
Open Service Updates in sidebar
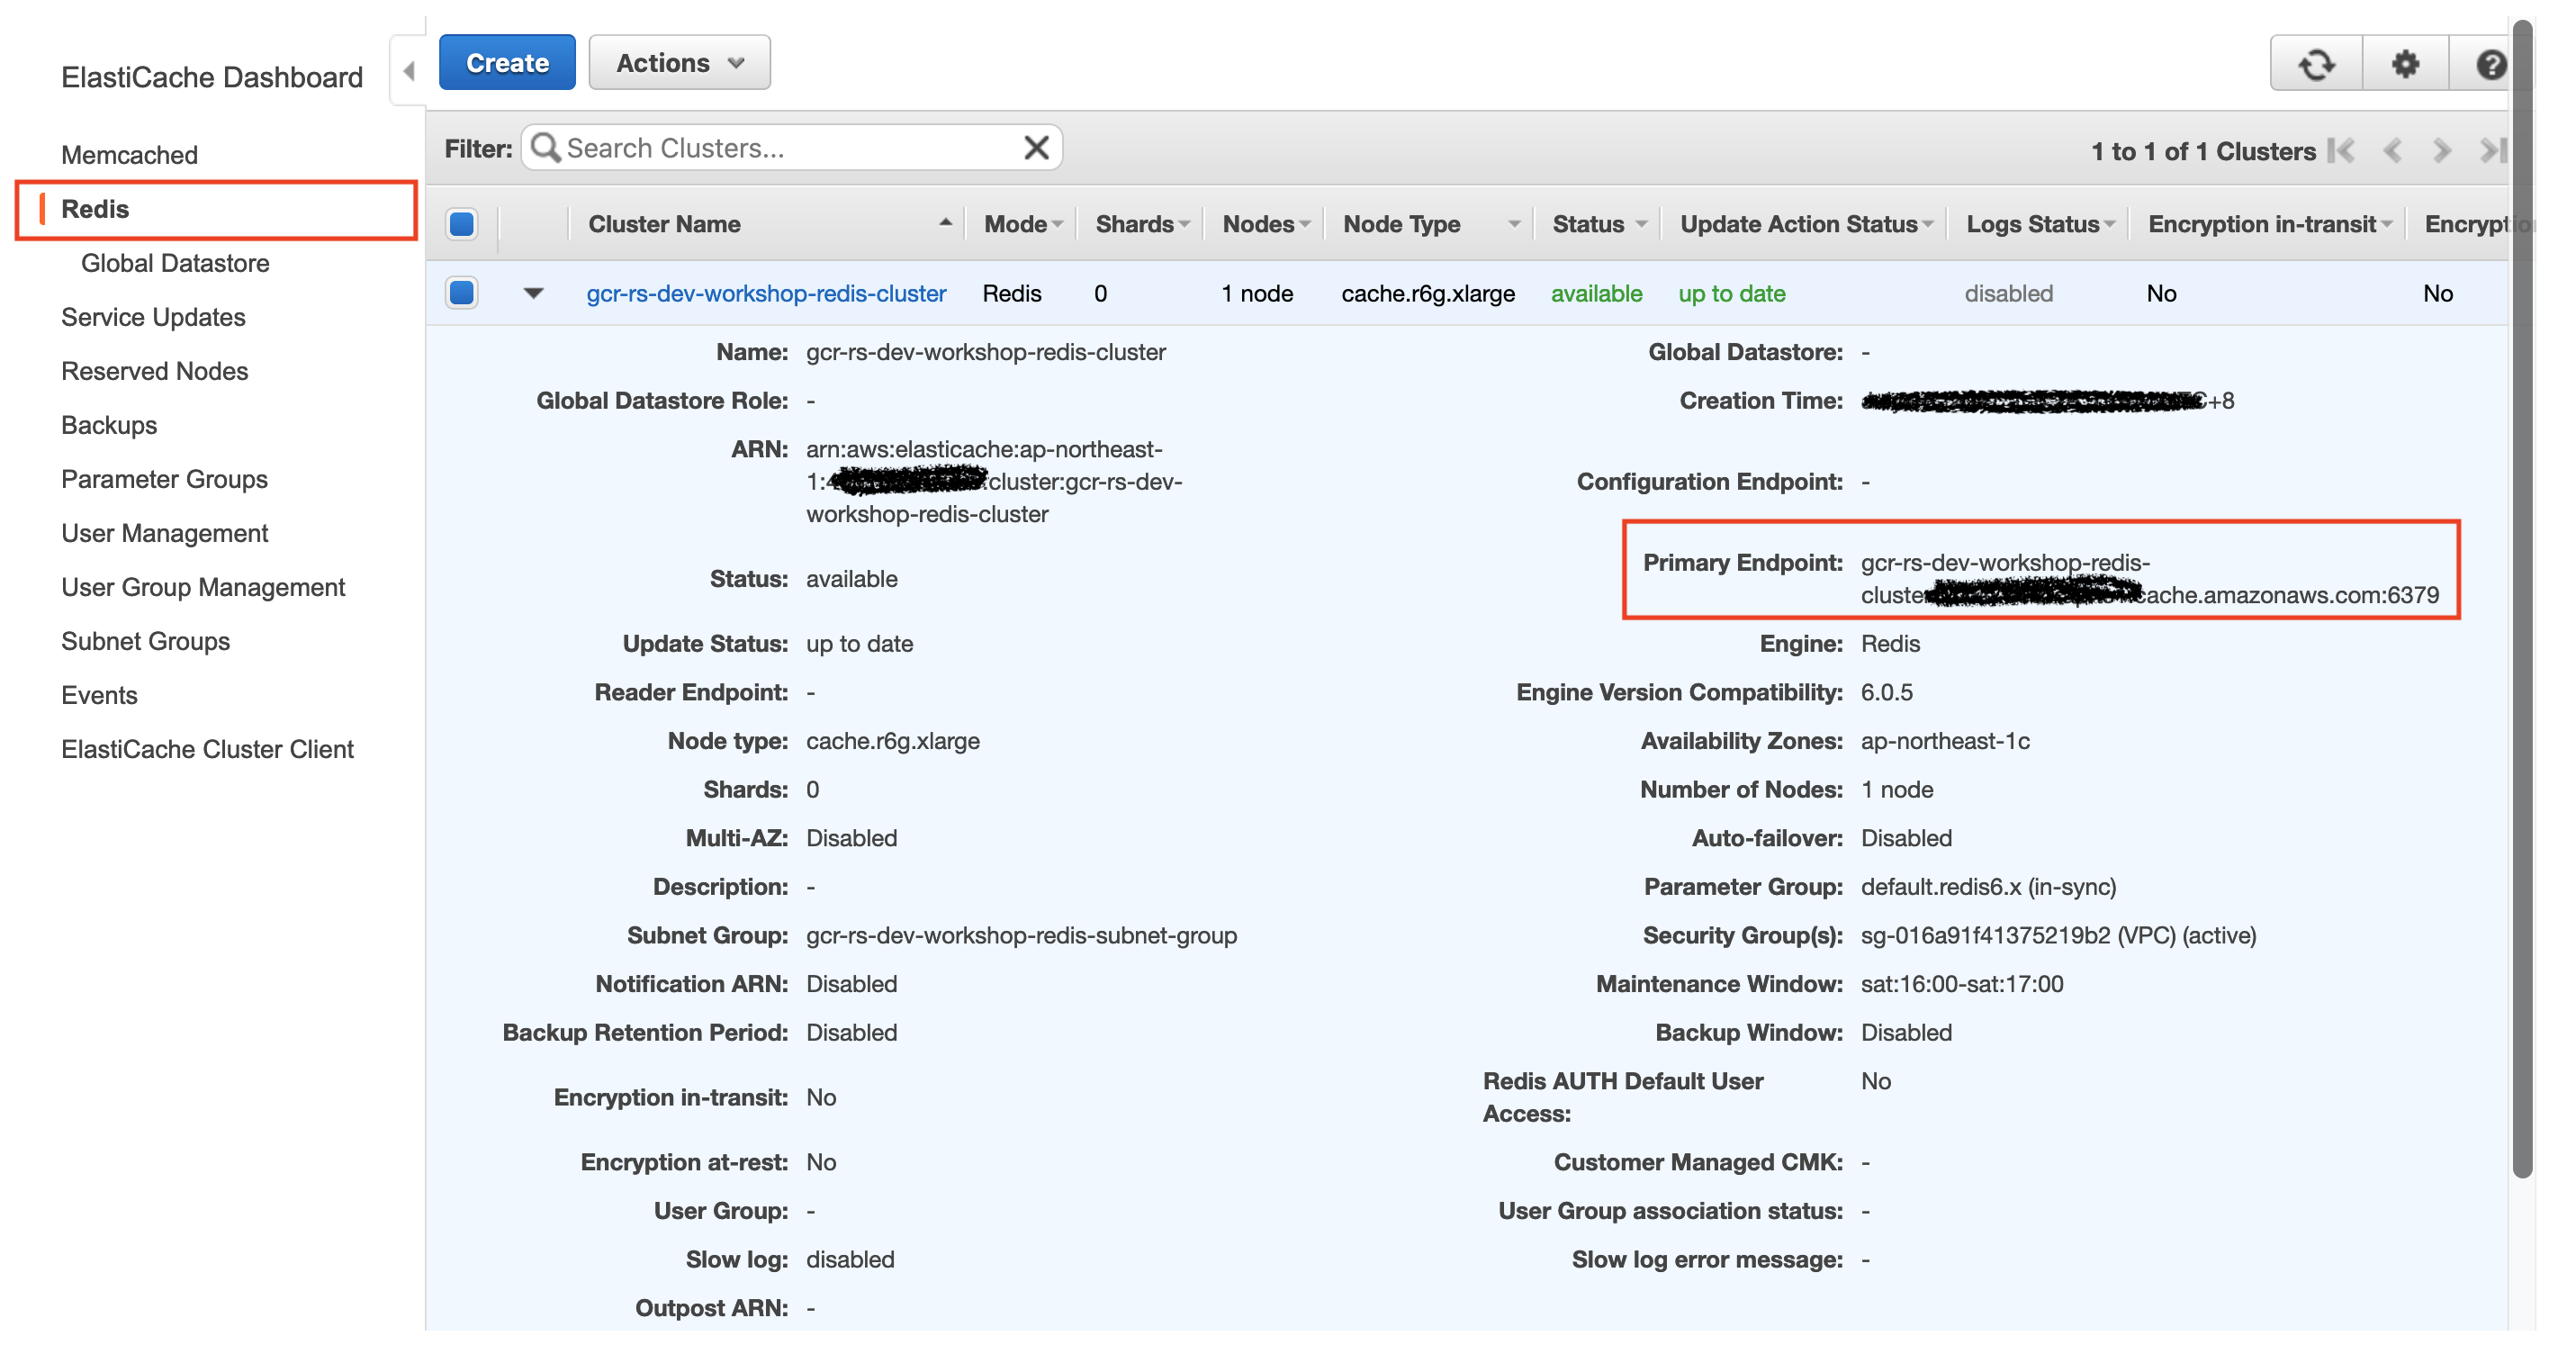coord(153,317)
